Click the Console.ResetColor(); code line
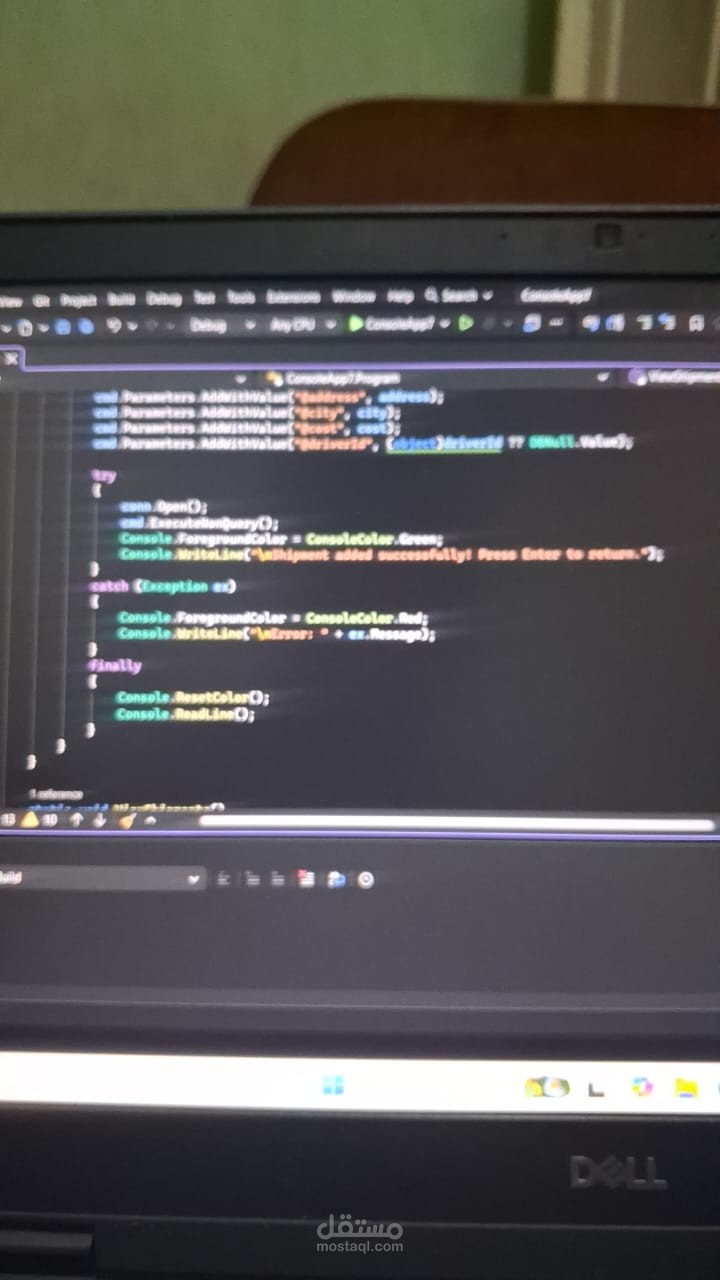This screenshot has height=1280, width=720. 193,697
